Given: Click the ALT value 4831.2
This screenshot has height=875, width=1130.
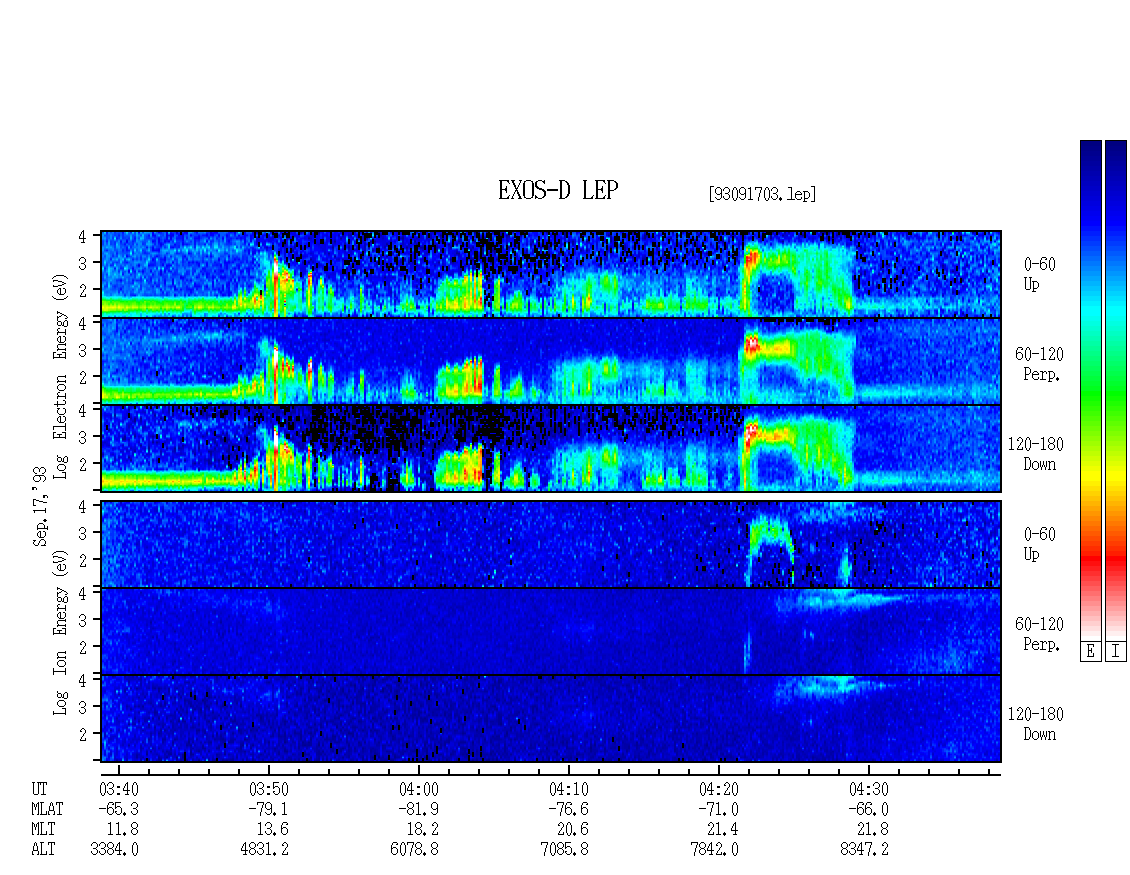Looking at the screenshot, I should coord(264,850).
